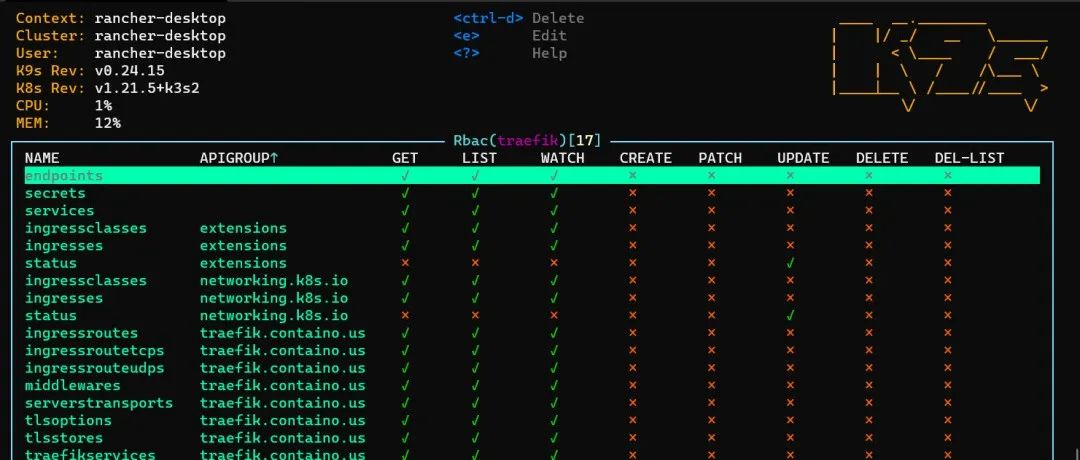Click the NAME column header
1080x460 pixels.
(x=42, y=158)
